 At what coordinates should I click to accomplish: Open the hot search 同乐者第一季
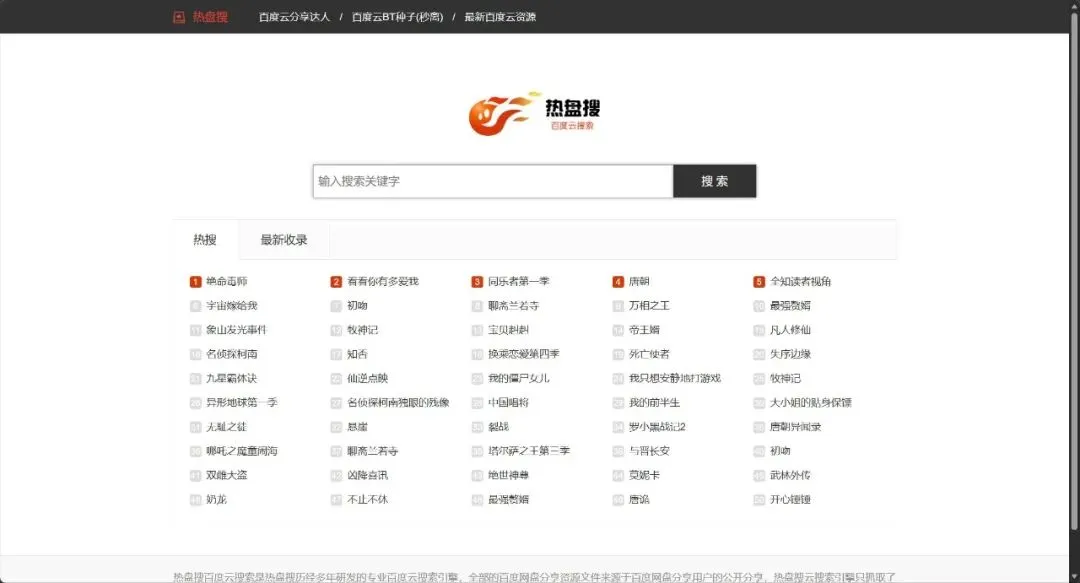(519, 282)
